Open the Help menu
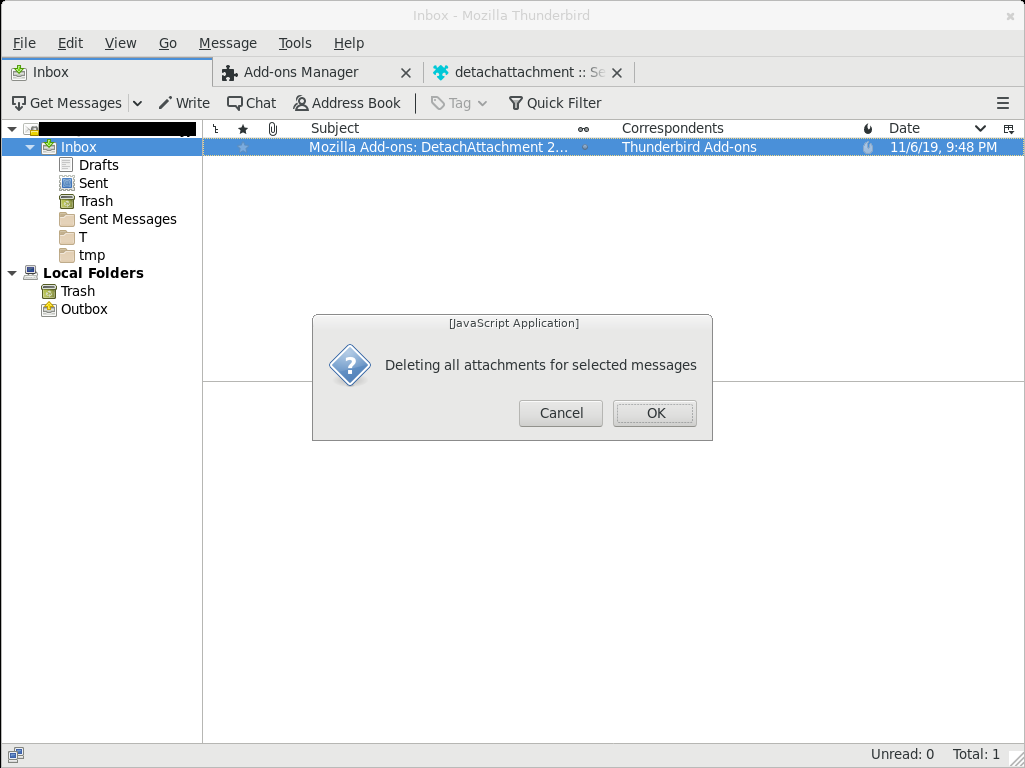The image size is (1025, 768). pos(349,43)
